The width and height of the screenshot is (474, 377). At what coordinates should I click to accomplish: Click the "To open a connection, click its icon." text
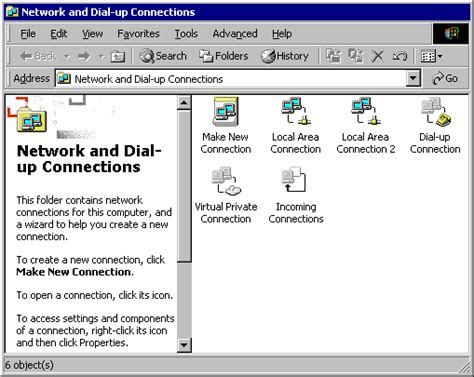95,295
